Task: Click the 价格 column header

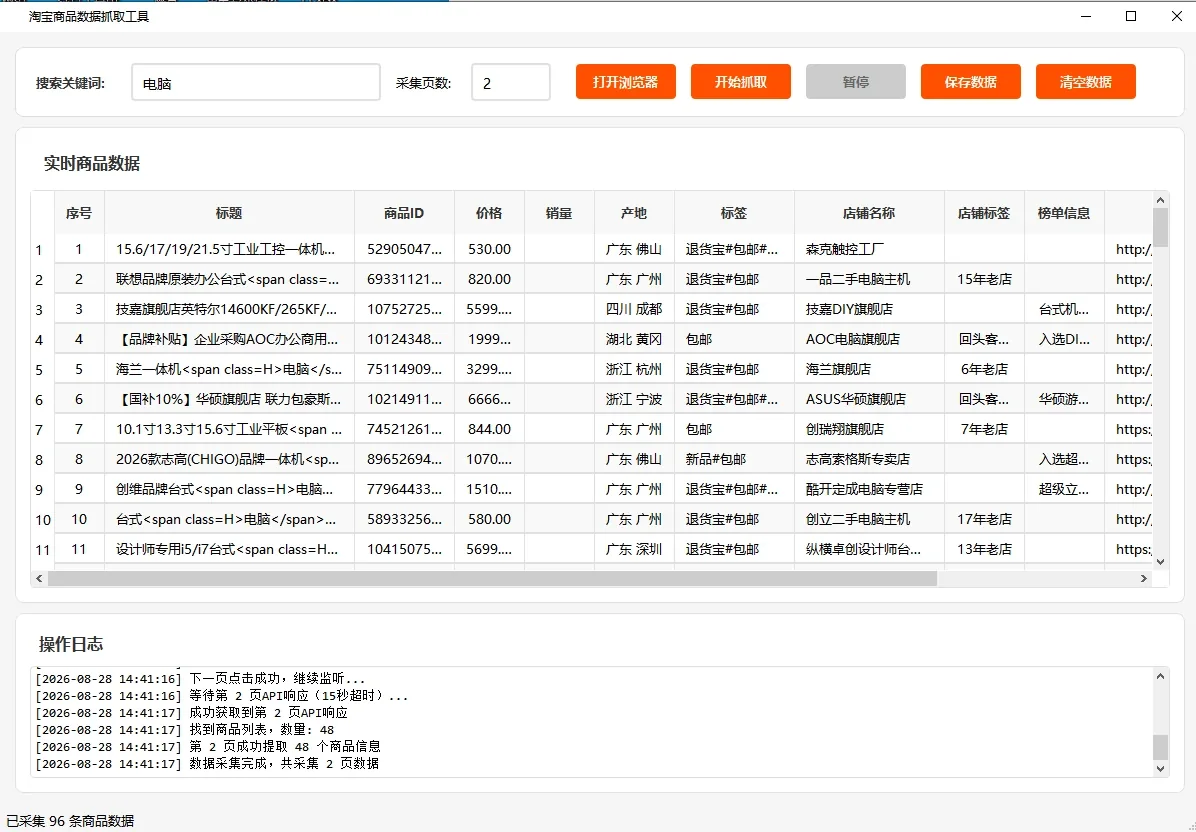Action: point(489,213)
